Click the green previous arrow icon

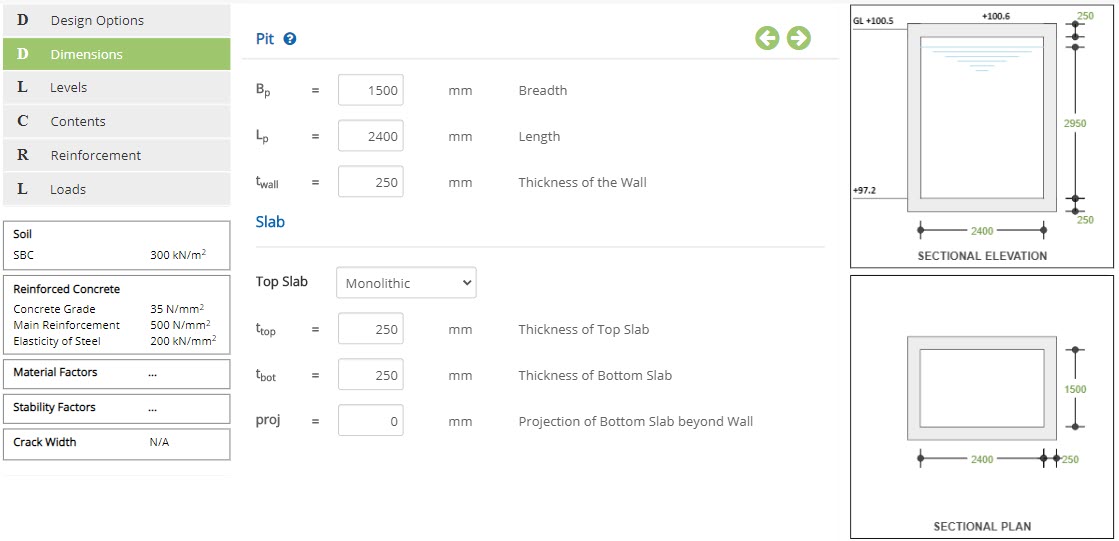pyautogui.click(x=767, y=38)
